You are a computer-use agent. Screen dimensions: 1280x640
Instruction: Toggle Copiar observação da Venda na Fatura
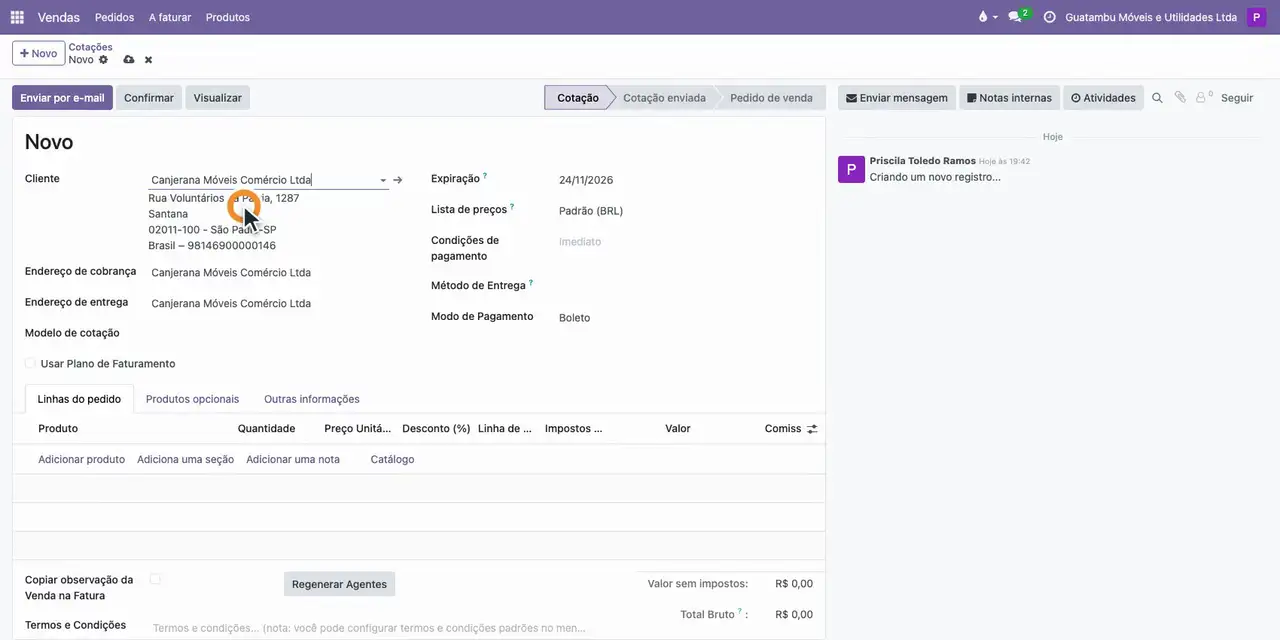pyautogui.click(x=155, y=579)
